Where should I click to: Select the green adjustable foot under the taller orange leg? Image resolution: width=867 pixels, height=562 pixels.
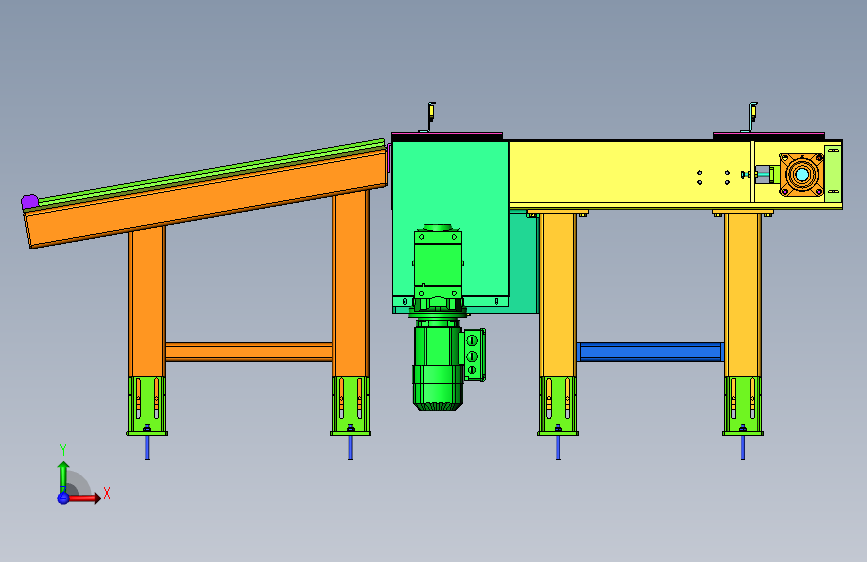click(x=351, y=406)
